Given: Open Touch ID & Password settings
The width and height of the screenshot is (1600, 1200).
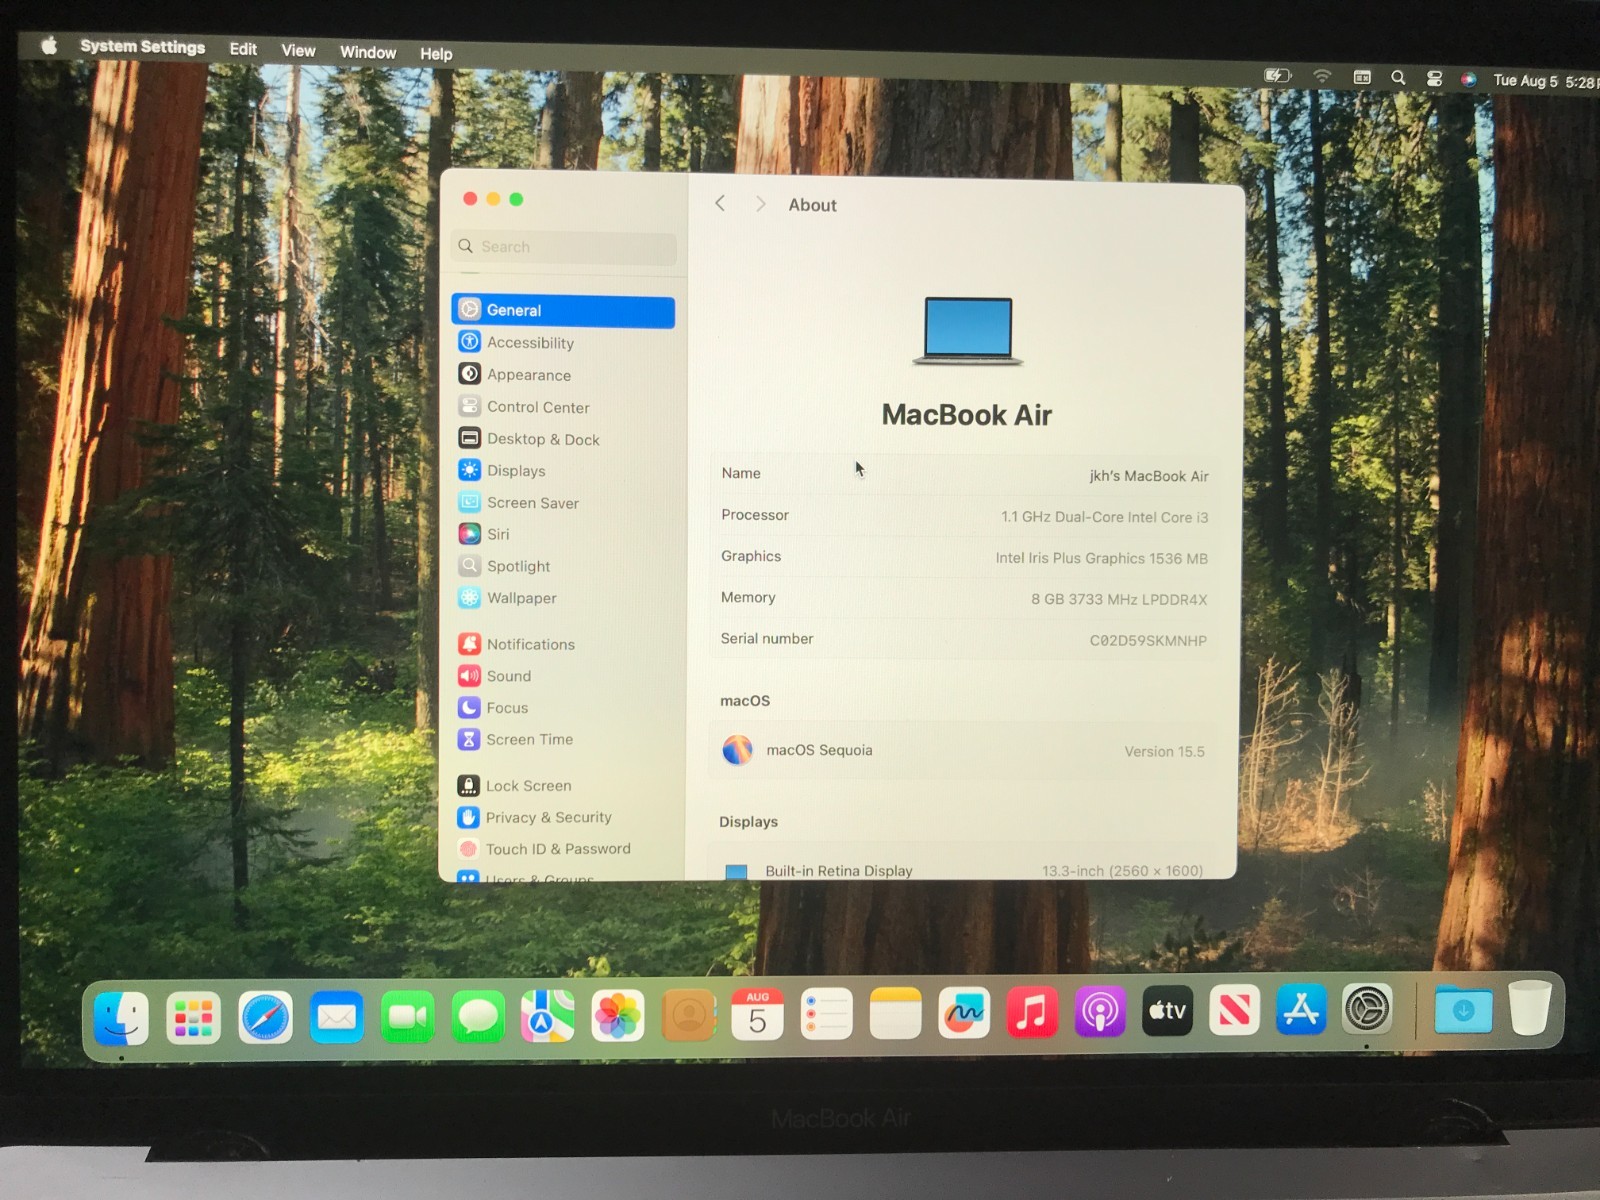Looking at the screenshot, I should coord(557,849).
